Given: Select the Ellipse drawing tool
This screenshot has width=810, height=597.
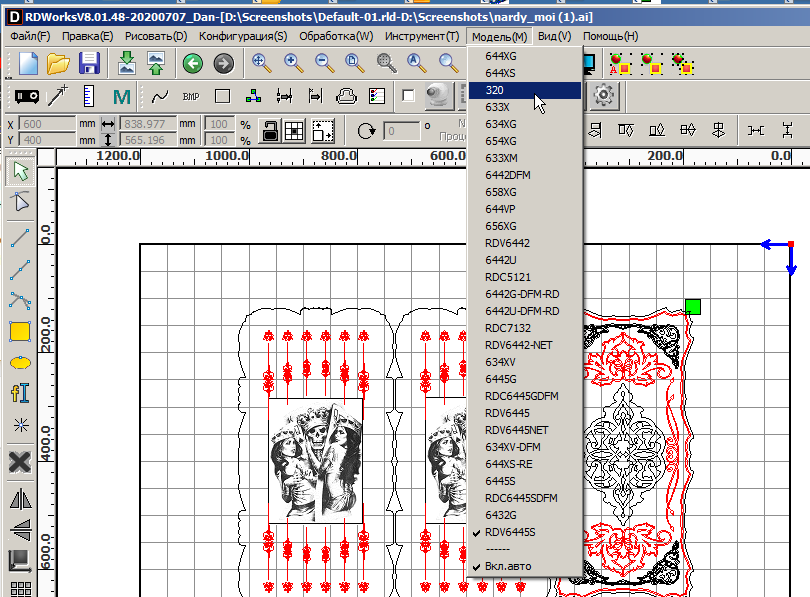Looking at the screenshot, I should click(x=20, y=362).
